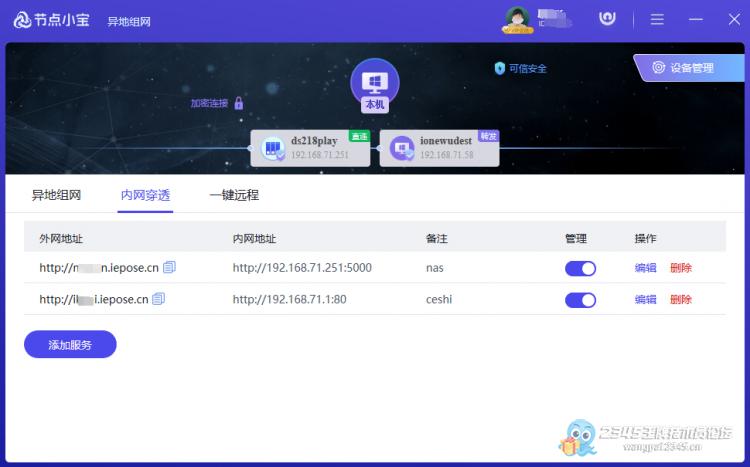This screenshot has height=467, width=750.
Task: Click the ds218play IP 192.168.71.251
Action: 320,155
